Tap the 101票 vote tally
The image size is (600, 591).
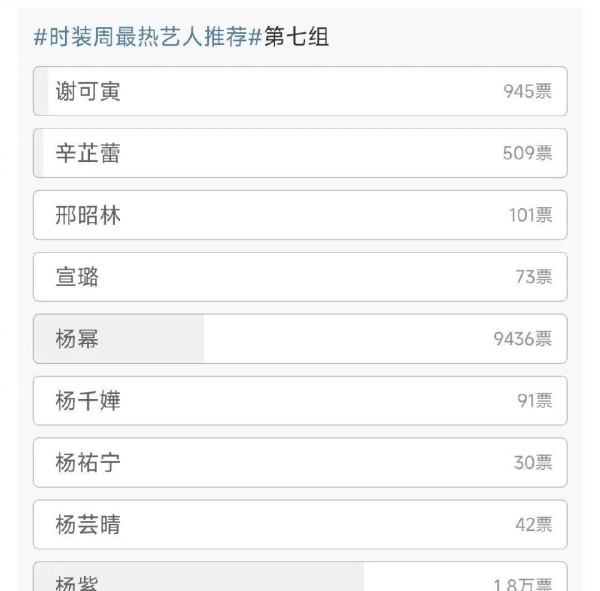point(530,216)
